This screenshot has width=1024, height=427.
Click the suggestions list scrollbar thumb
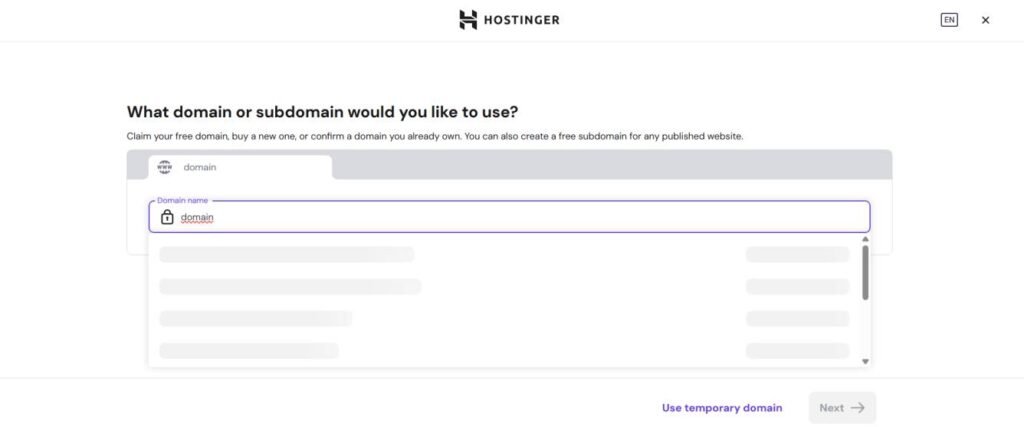click(x=865, y=272)
